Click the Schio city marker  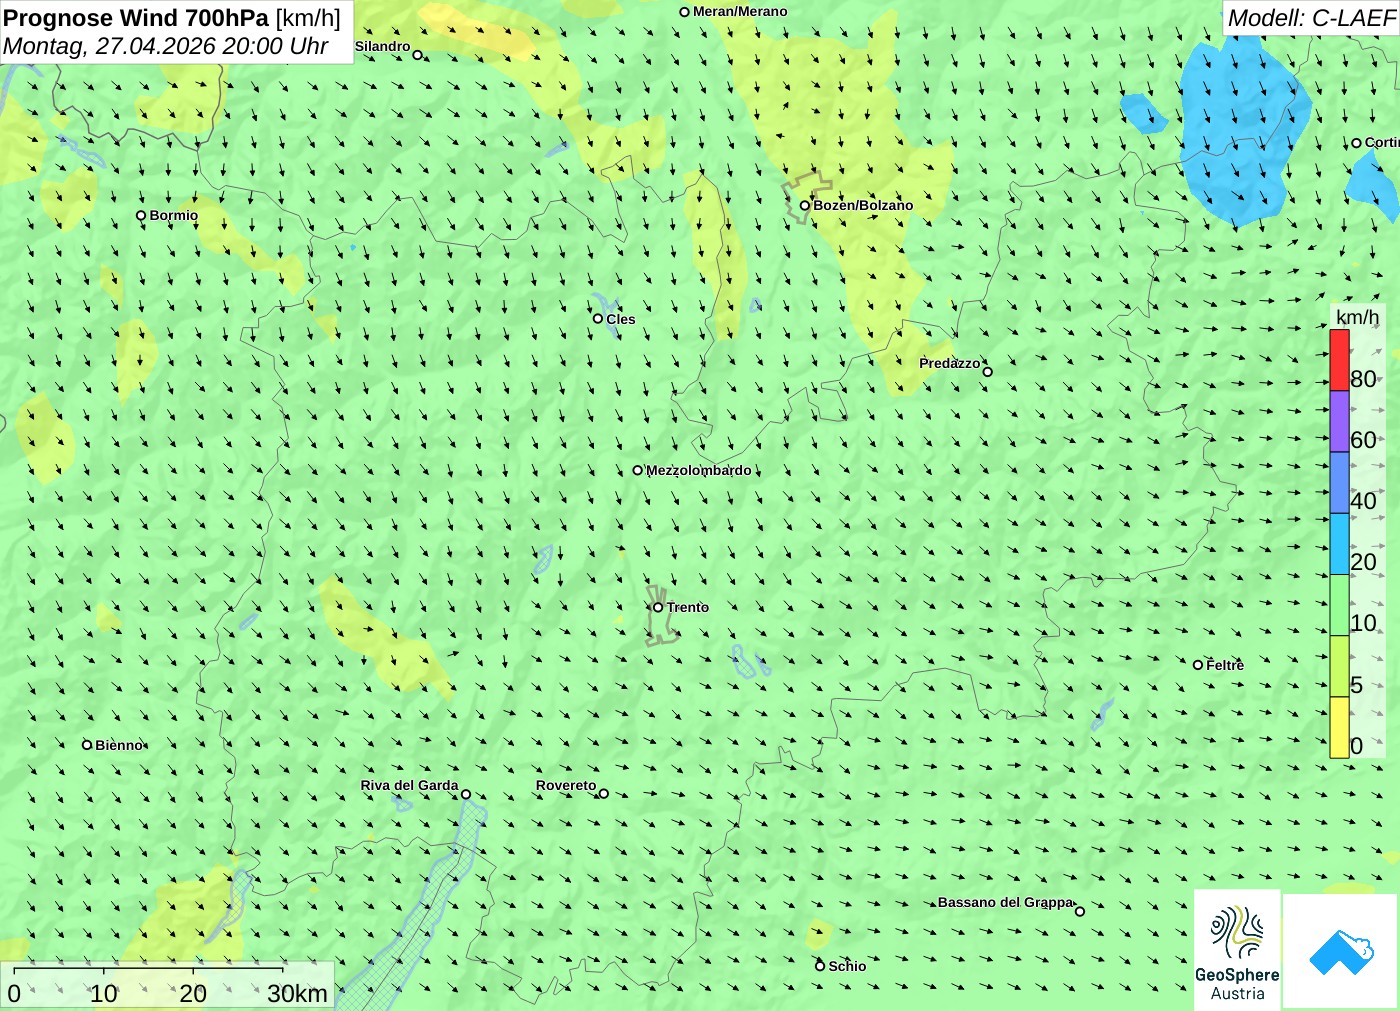(820, 966)
